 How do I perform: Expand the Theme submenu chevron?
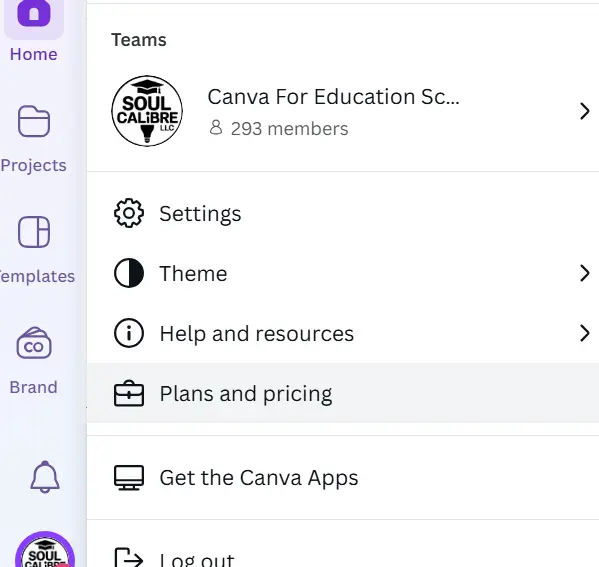click(584, 274)
